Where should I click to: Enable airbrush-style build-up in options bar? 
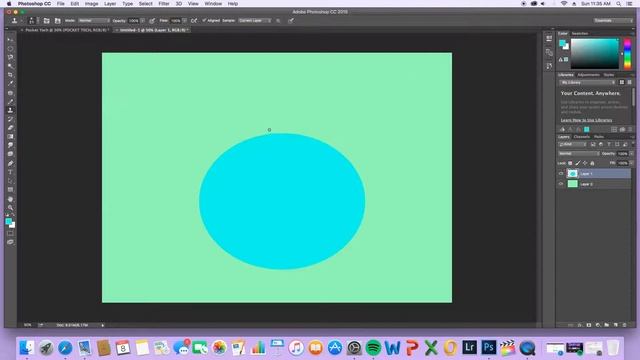pyautogui.click(x=194, y=20)
